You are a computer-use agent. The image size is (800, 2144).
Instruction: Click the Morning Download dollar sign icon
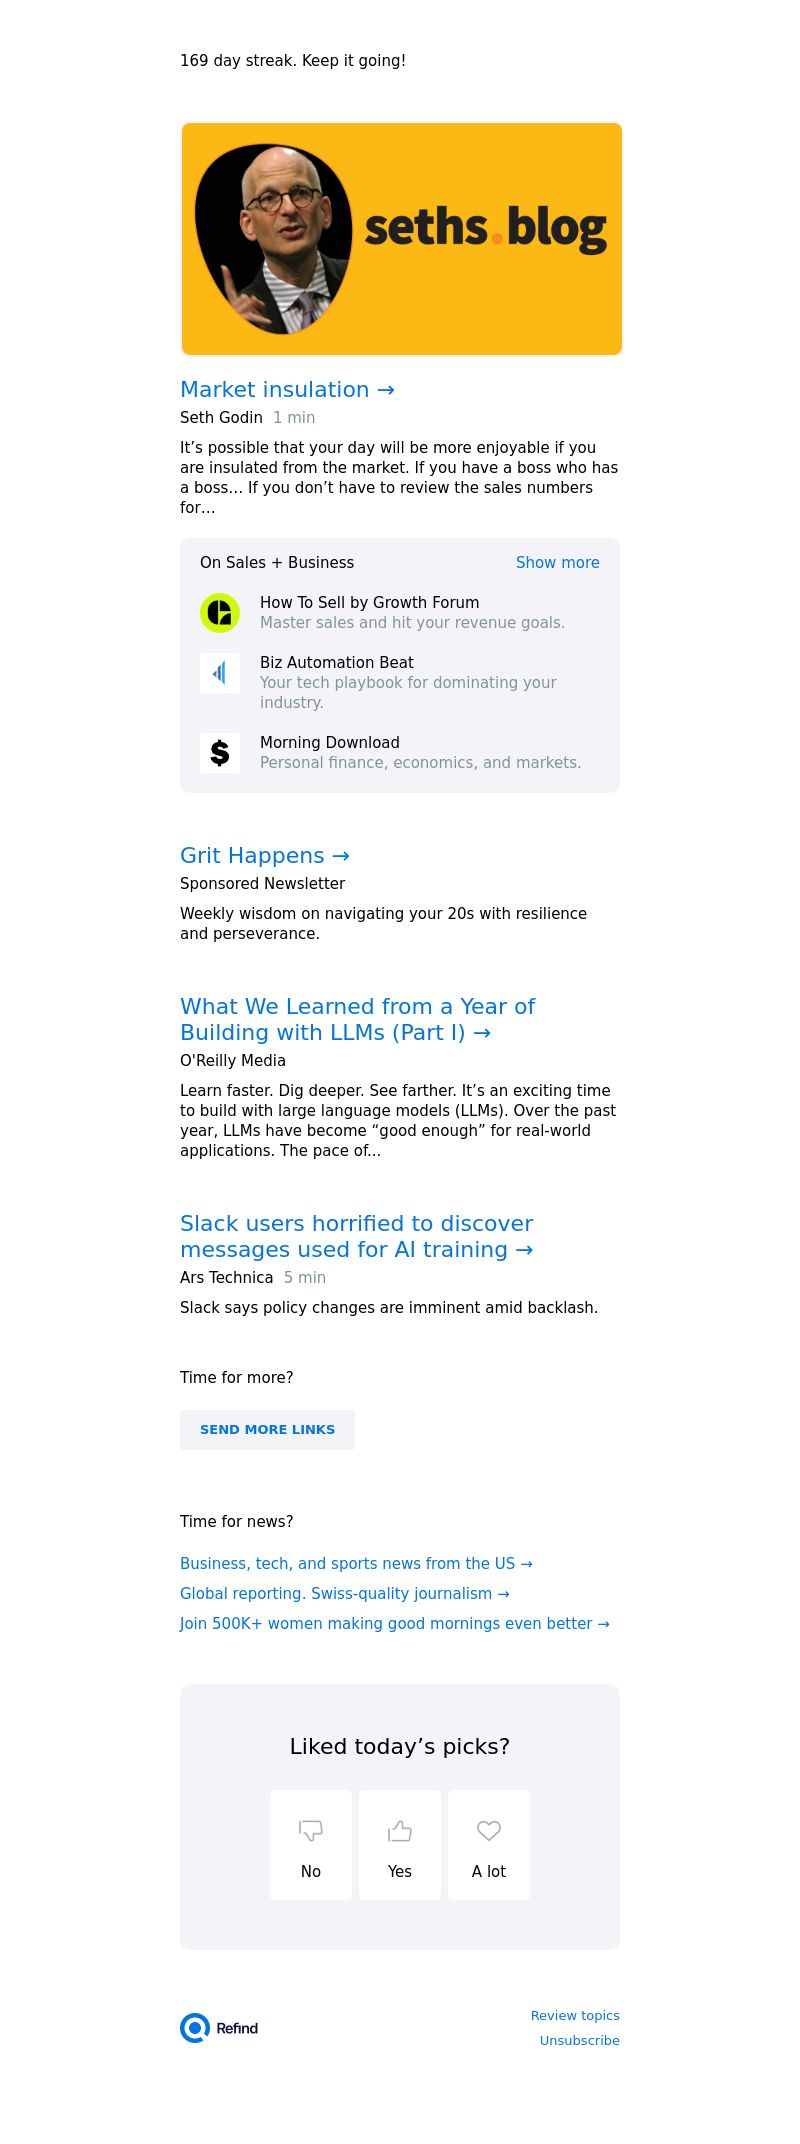220,753
